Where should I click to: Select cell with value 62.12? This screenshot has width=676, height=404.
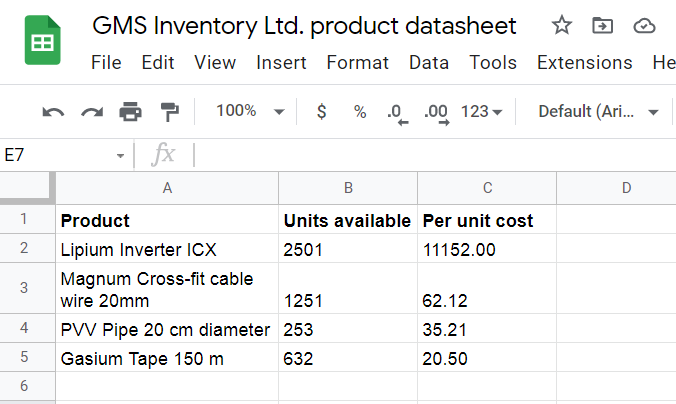tap(487, 288)
